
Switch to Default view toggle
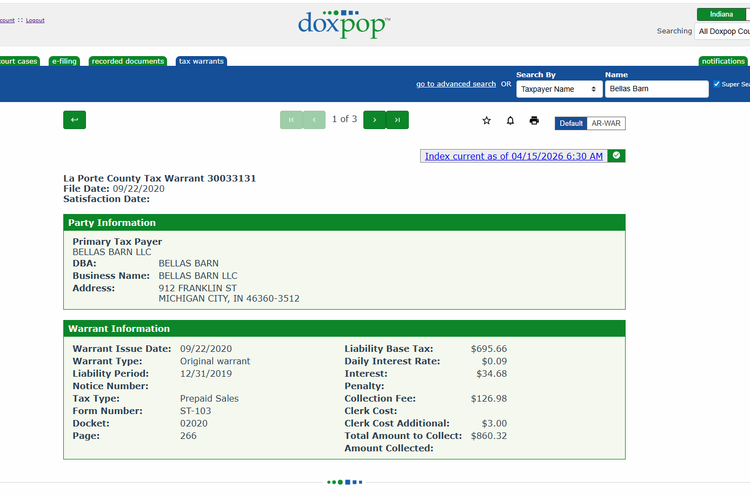pyautogui.click(x=571, y=123)
